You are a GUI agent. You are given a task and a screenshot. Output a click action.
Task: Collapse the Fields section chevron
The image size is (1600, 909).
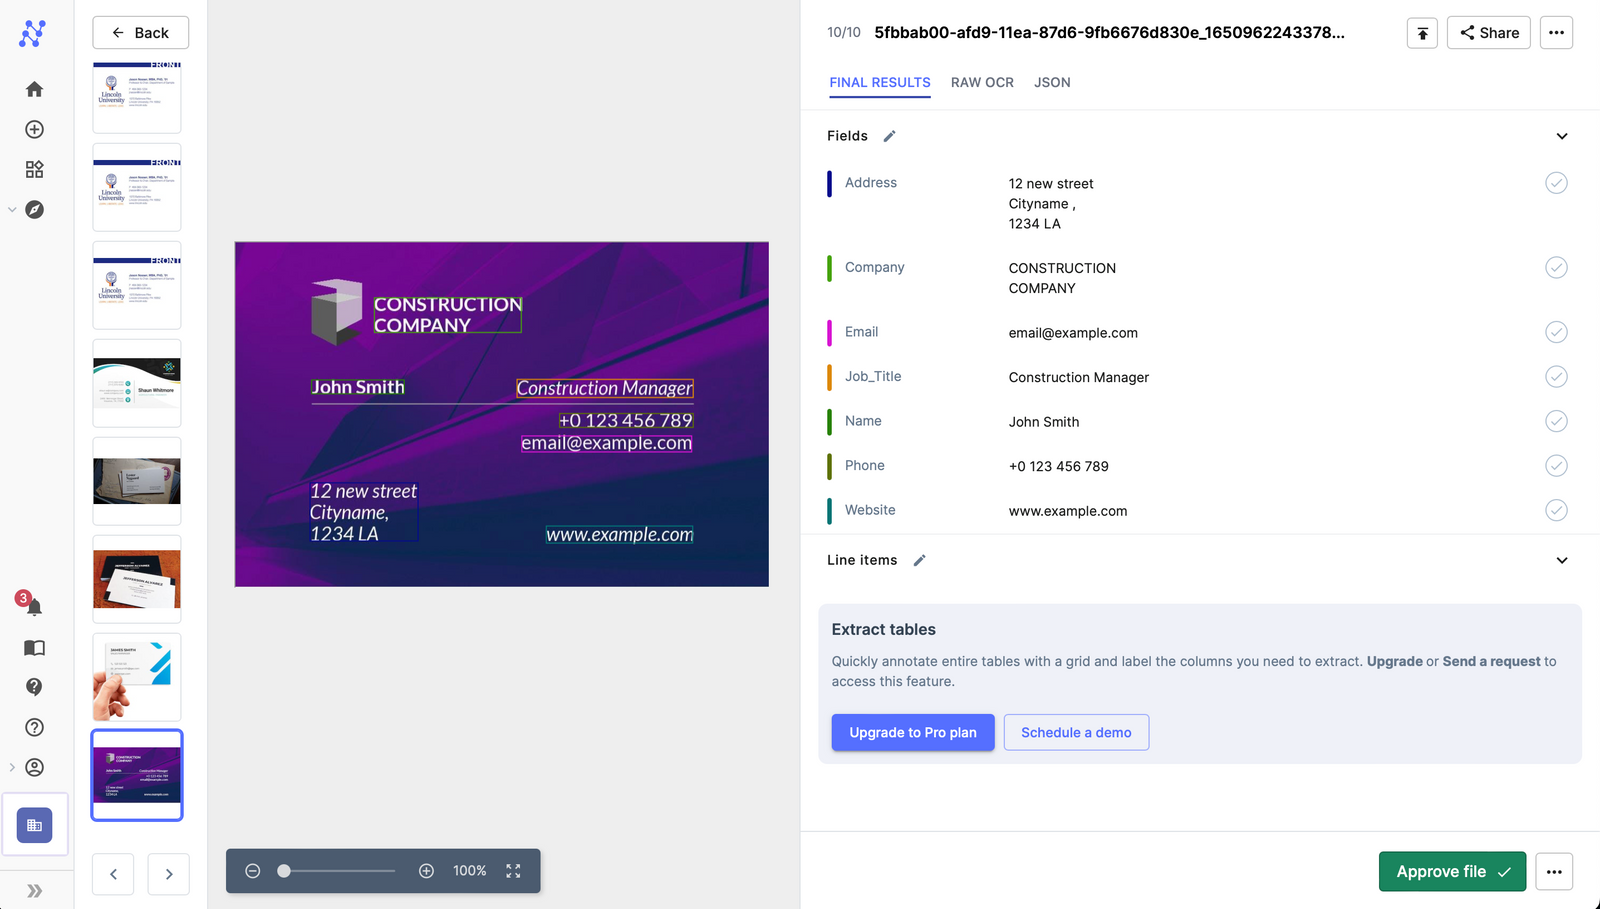point(1561,135)
